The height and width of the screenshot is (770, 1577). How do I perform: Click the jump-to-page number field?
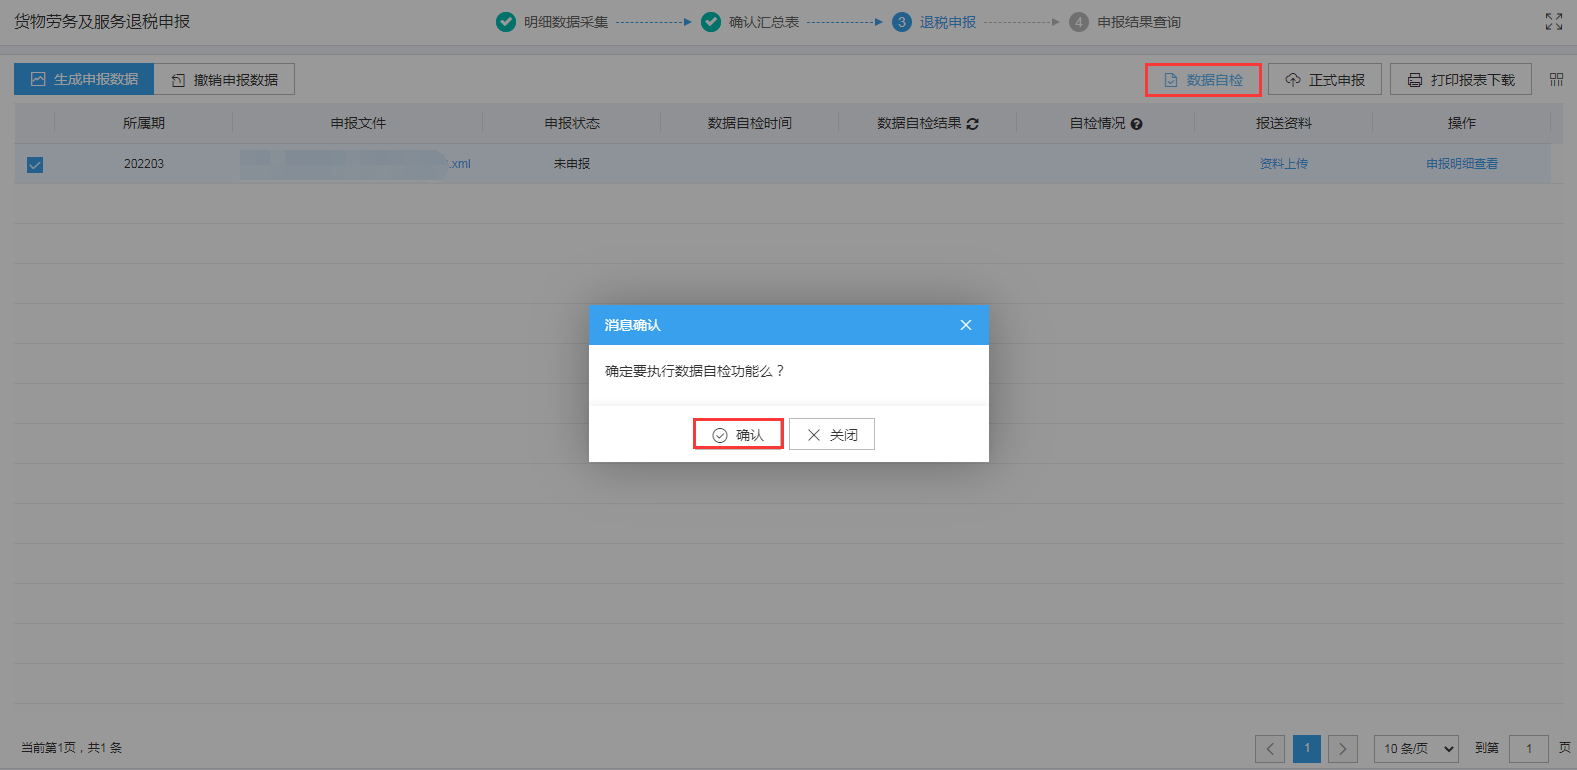1529,748
